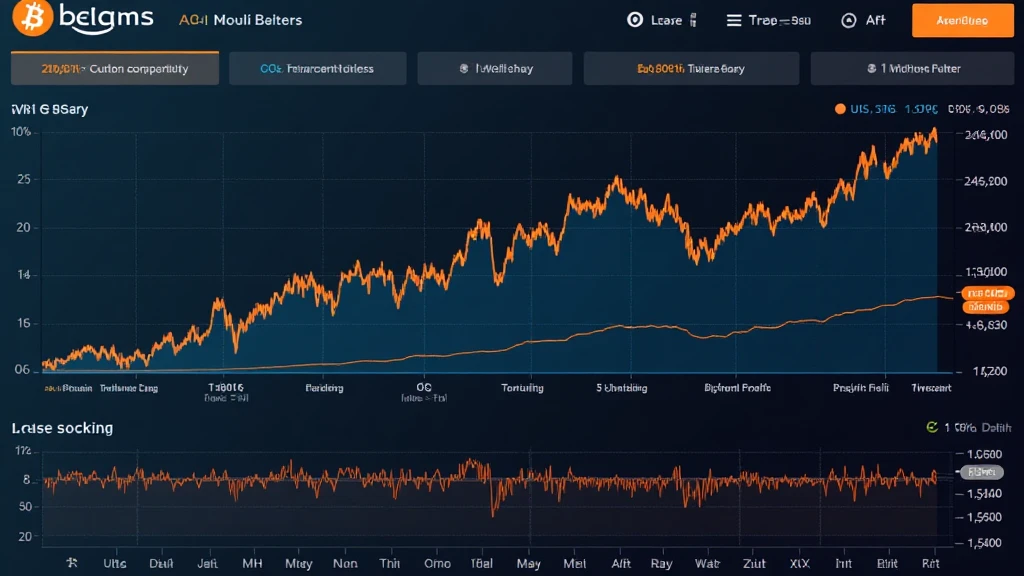Open the Tiltere Sary tab
The width and height of the screenshot is (1024, 576).
coord(691,69)
